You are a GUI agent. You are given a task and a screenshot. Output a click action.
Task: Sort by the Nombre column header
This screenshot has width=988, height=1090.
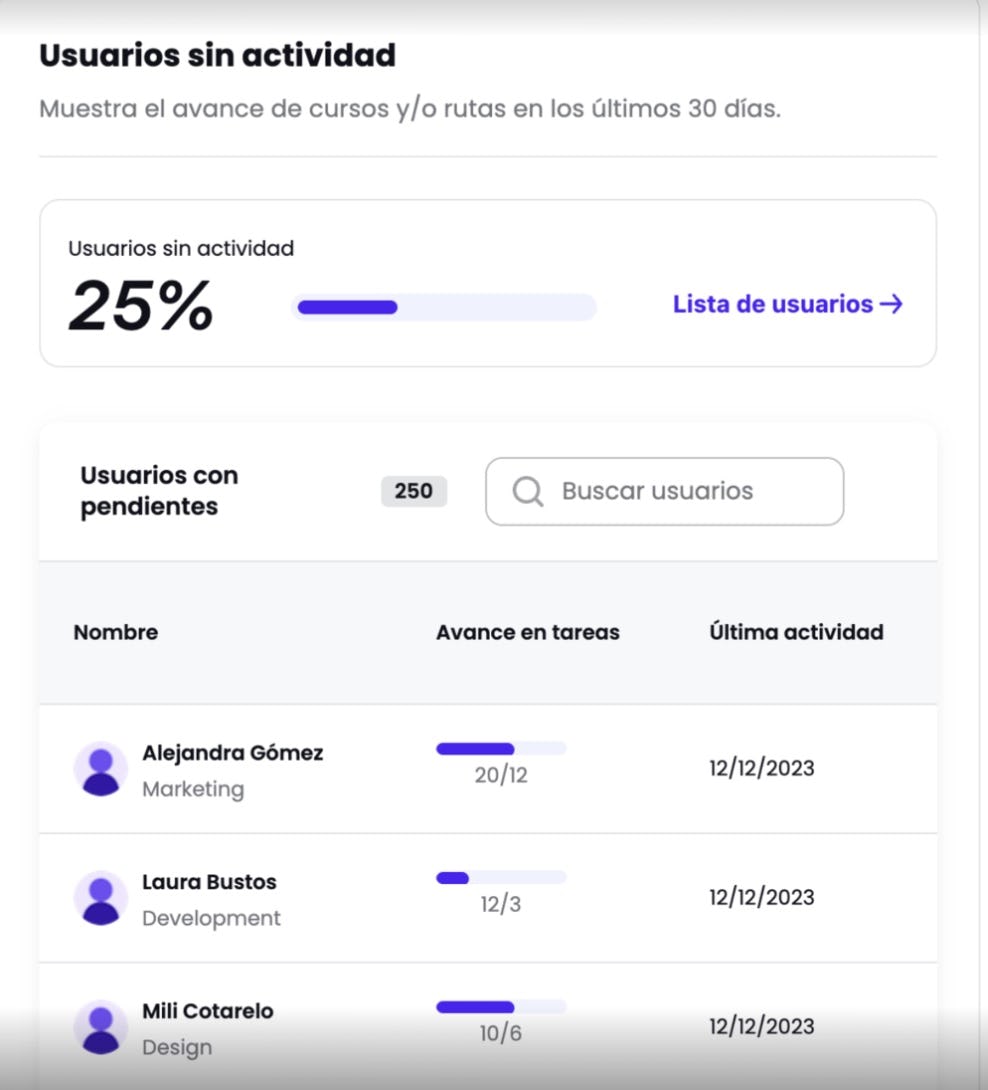point(115,632)
